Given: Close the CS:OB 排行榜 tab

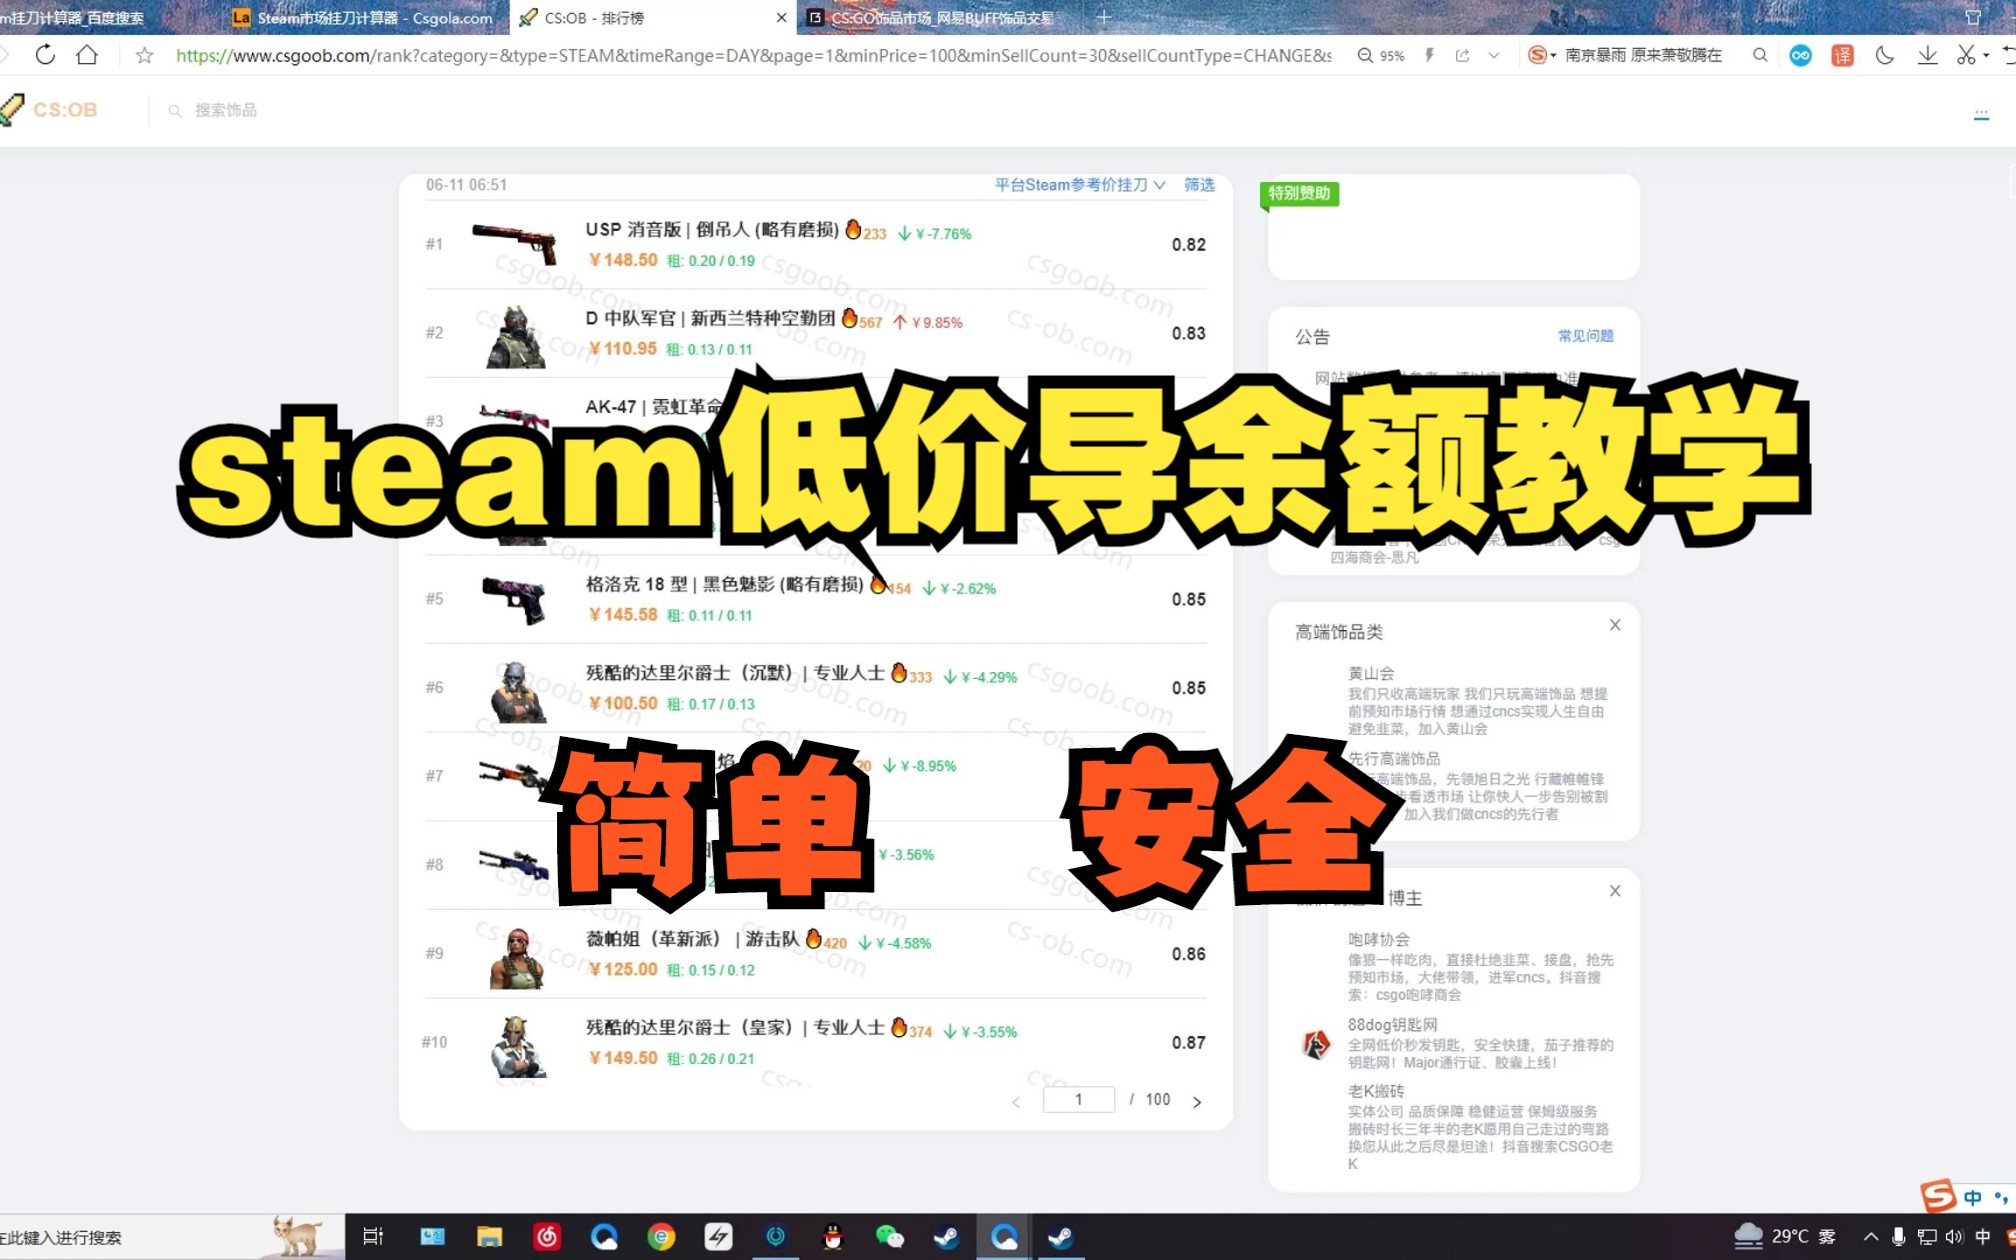Looking at the screenshot, I should click(781, 17).
